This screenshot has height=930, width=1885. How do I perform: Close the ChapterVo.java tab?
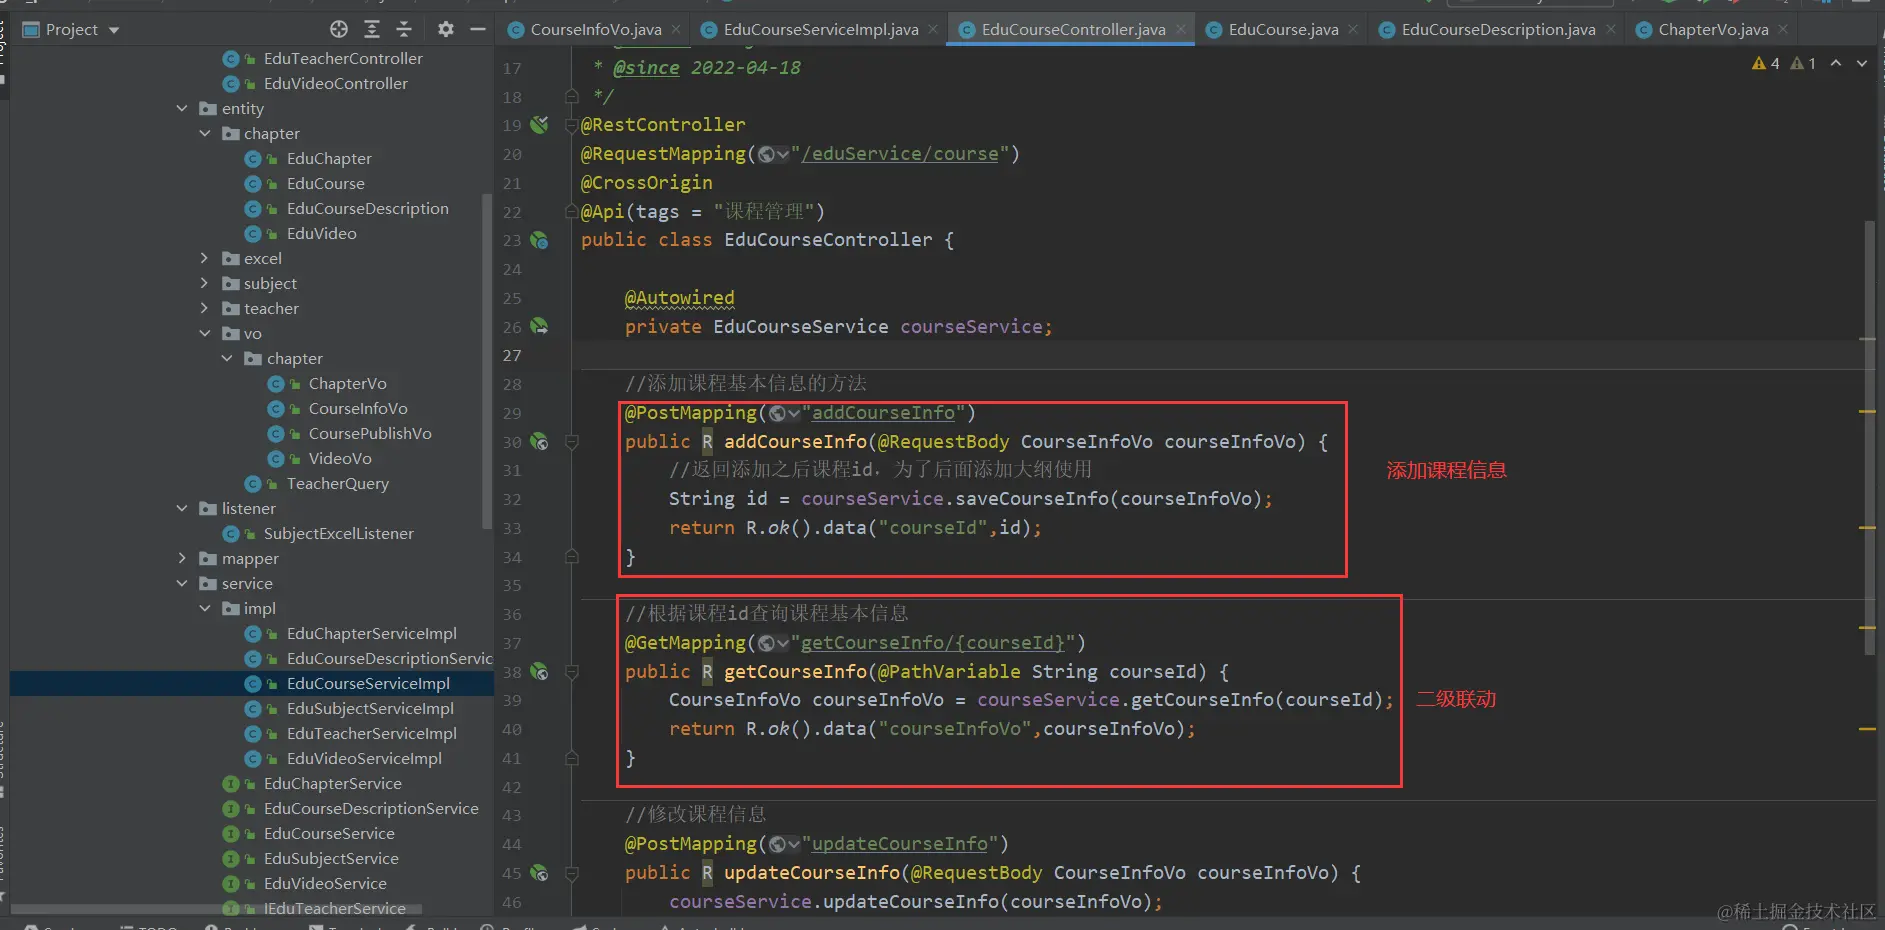[x=1783, y=29]
